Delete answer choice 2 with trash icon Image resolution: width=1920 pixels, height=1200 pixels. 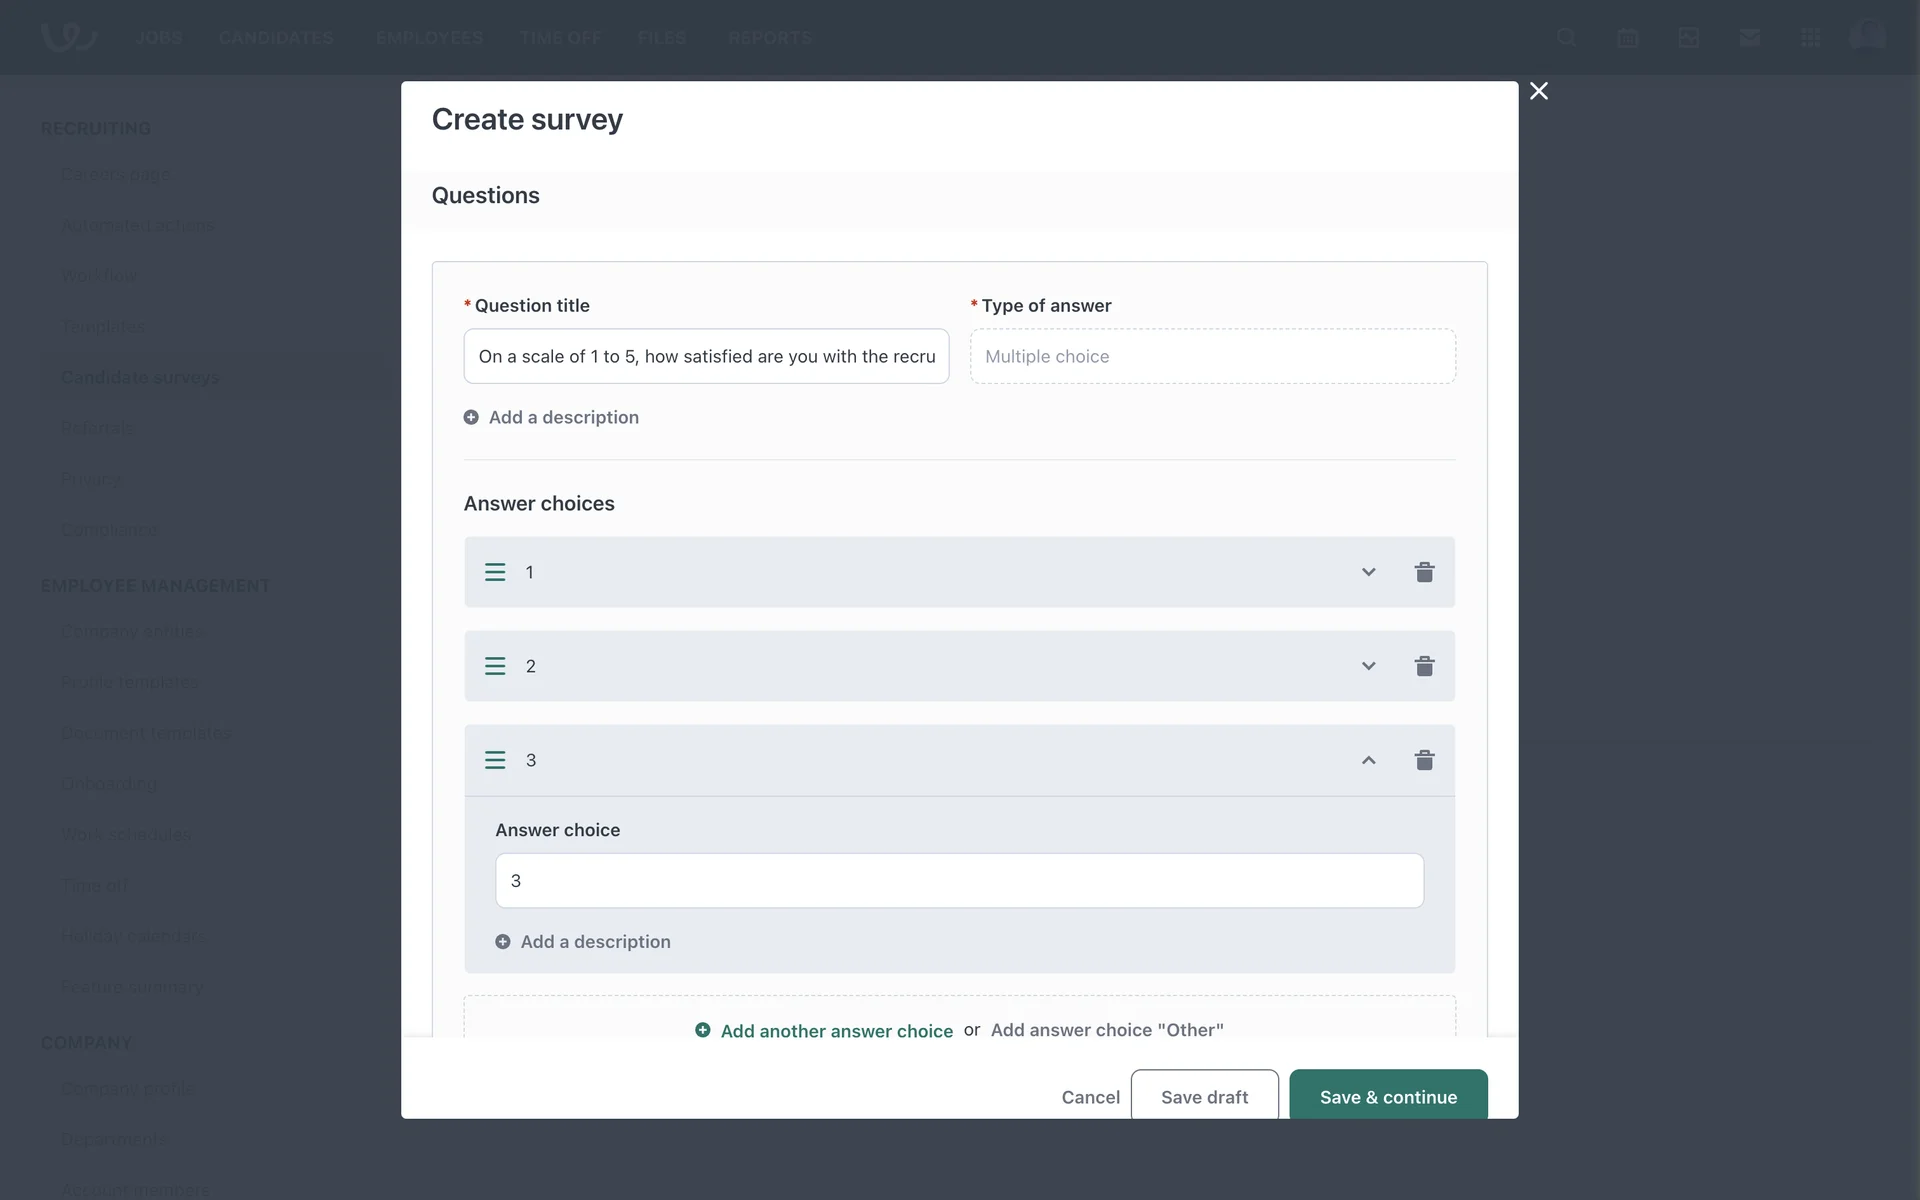1424,666
